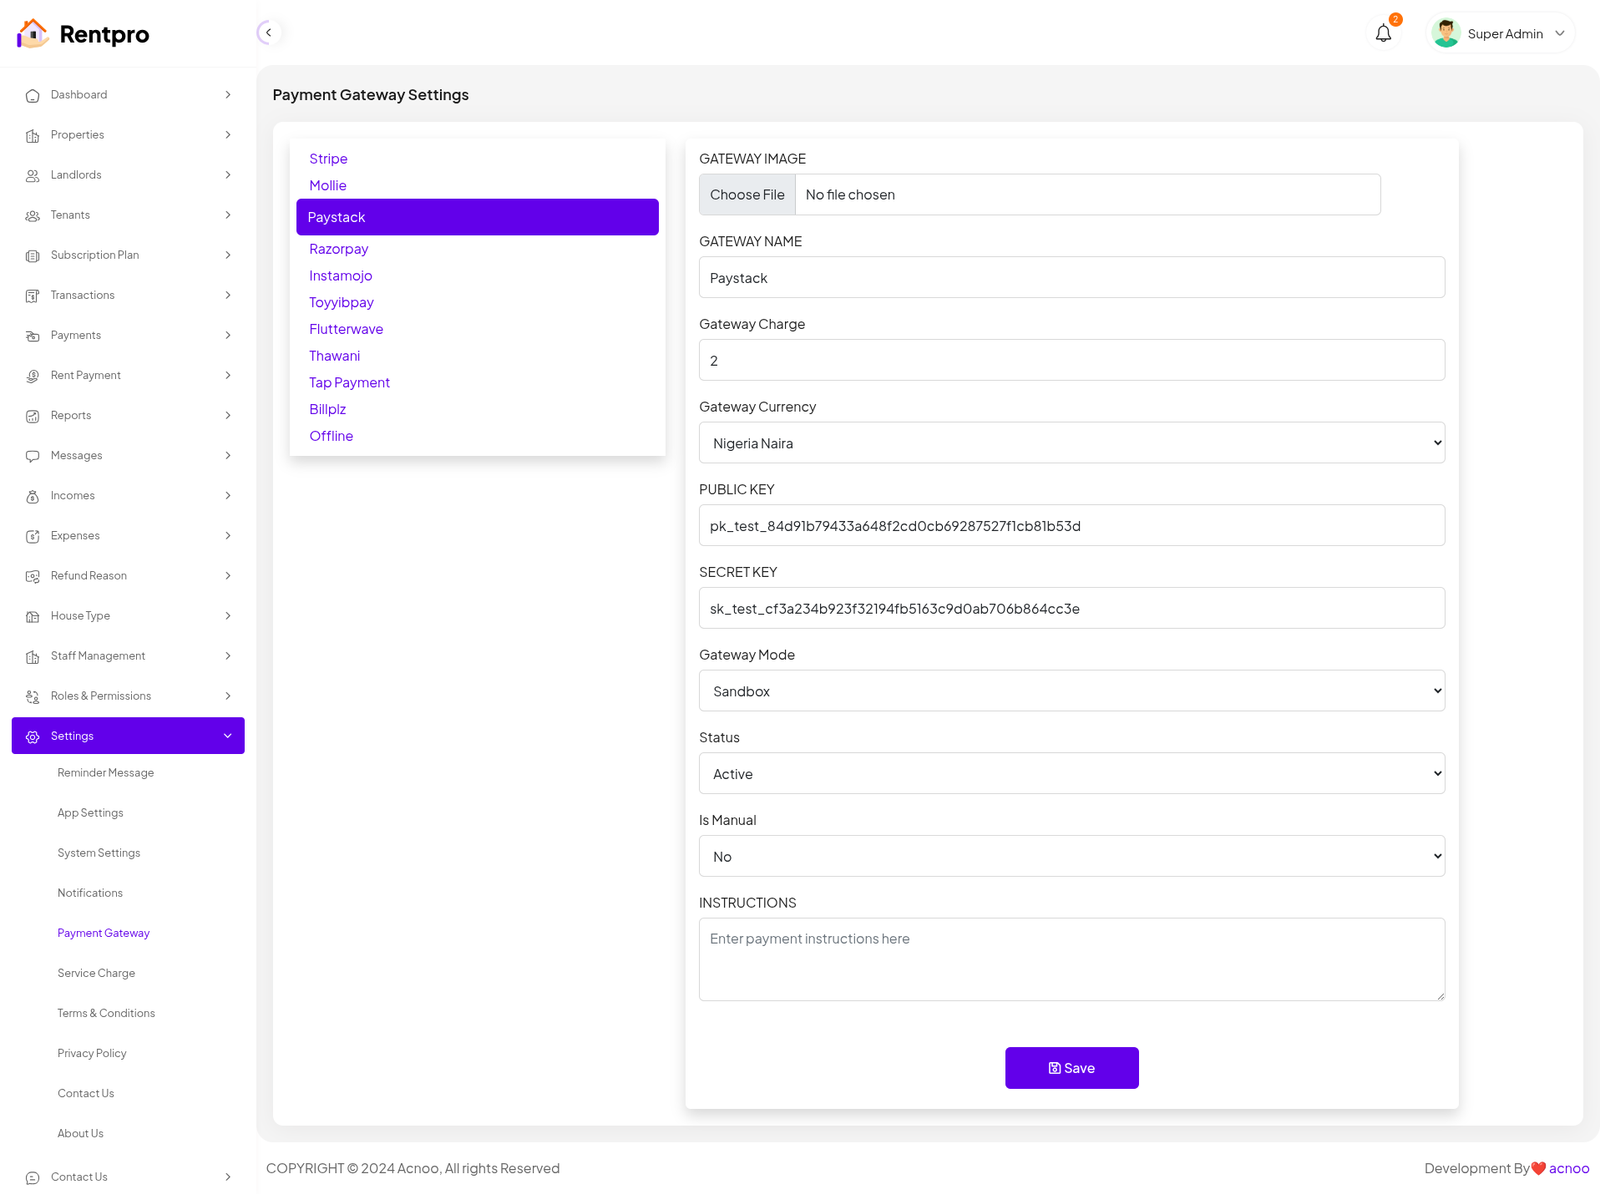Click the Secret Key input field
Screen dimensions: 1600x1194
[x=1071, y=609]
